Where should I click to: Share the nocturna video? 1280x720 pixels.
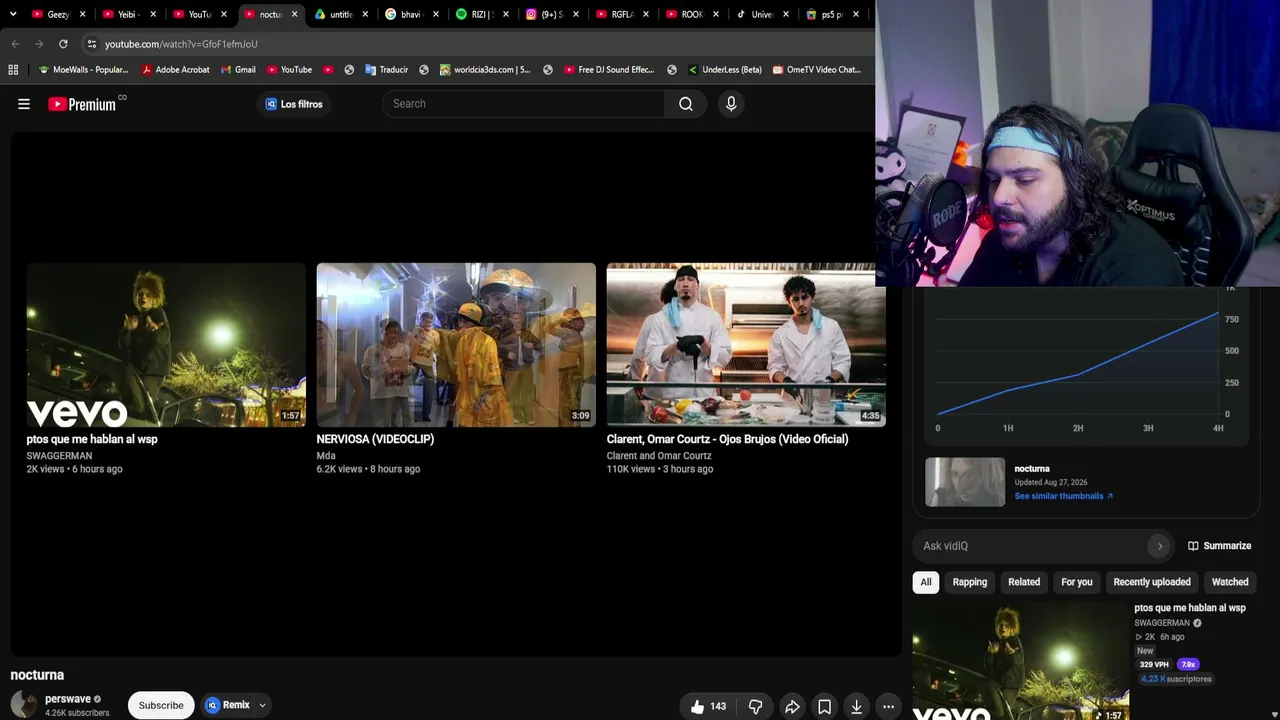(x=792, y=706)
